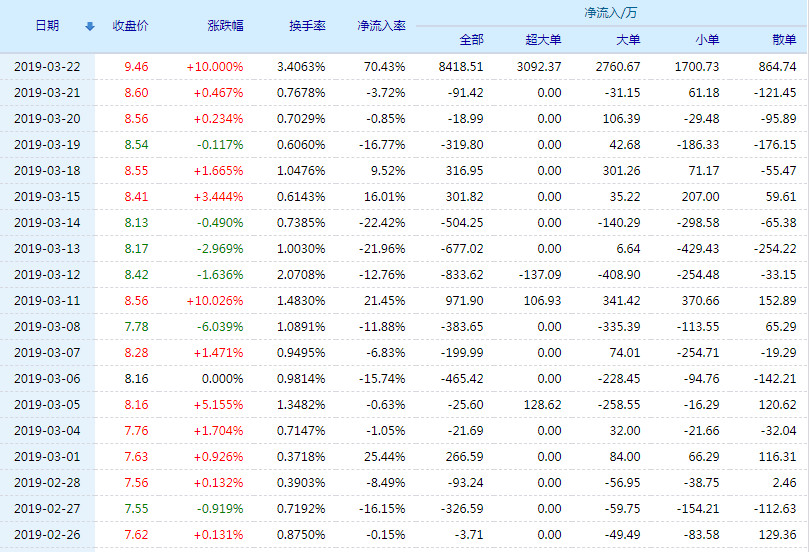812x552 pixels.
Task: Sort by 日期 column header
Action: tap(47, 26)
